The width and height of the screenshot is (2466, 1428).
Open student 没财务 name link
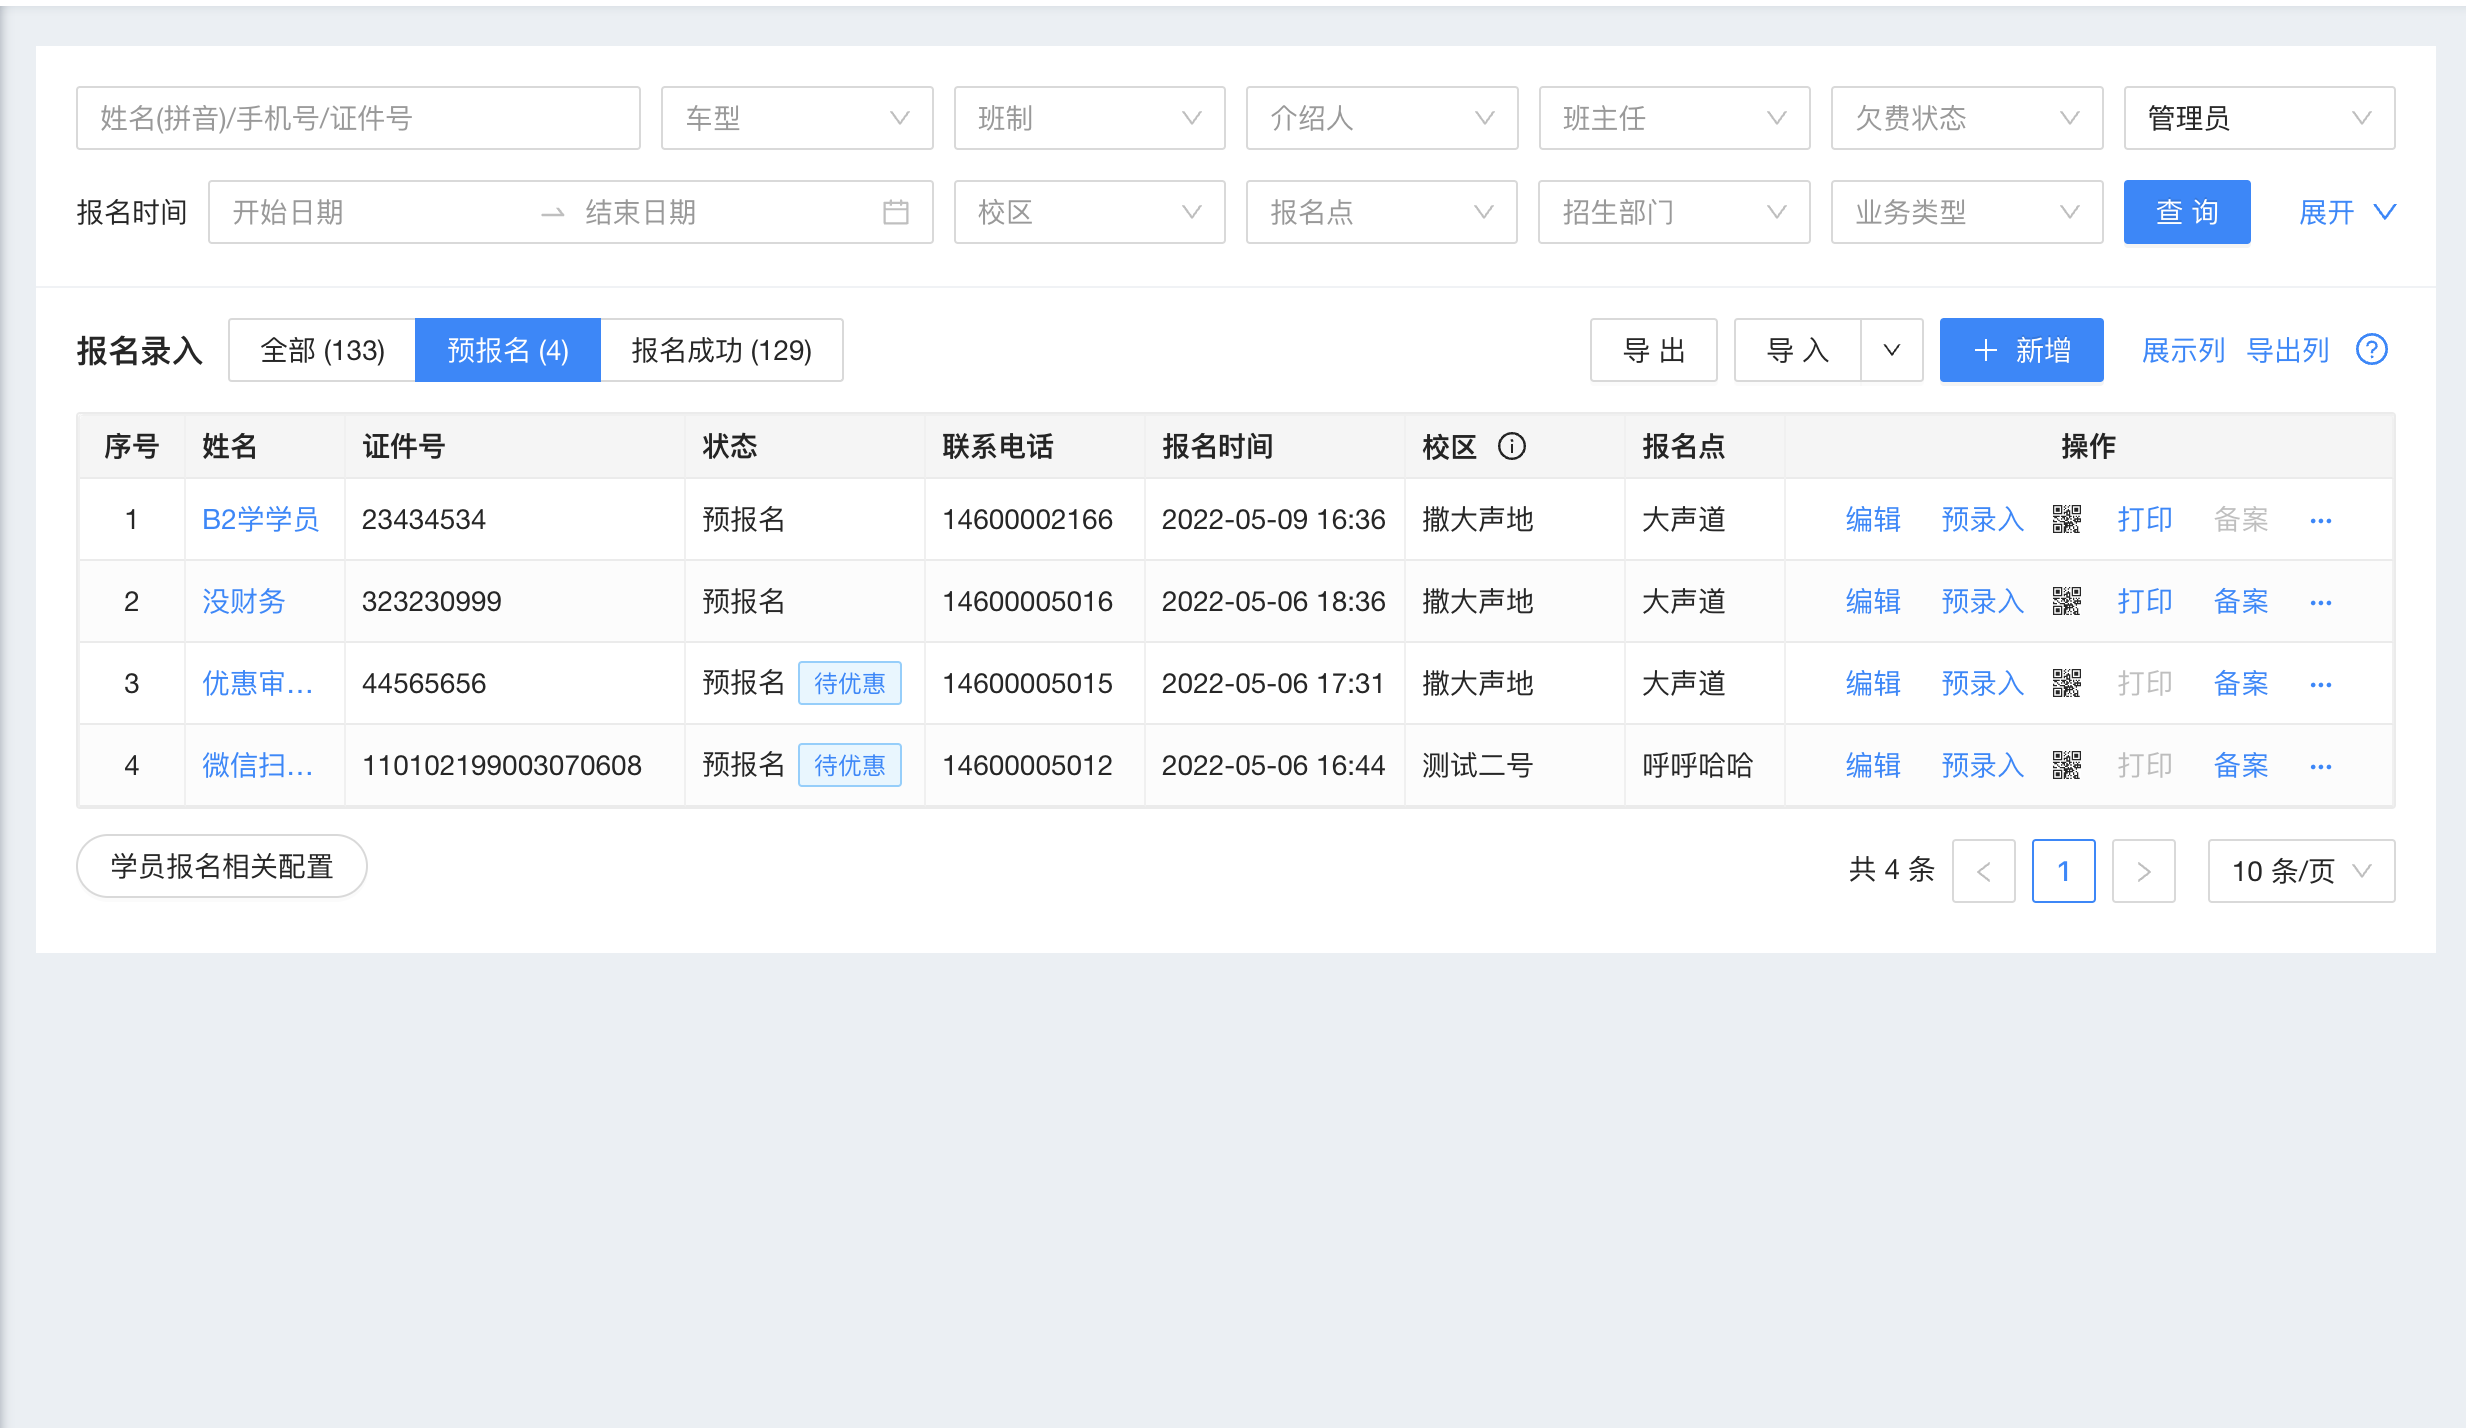tap(244, 601)
